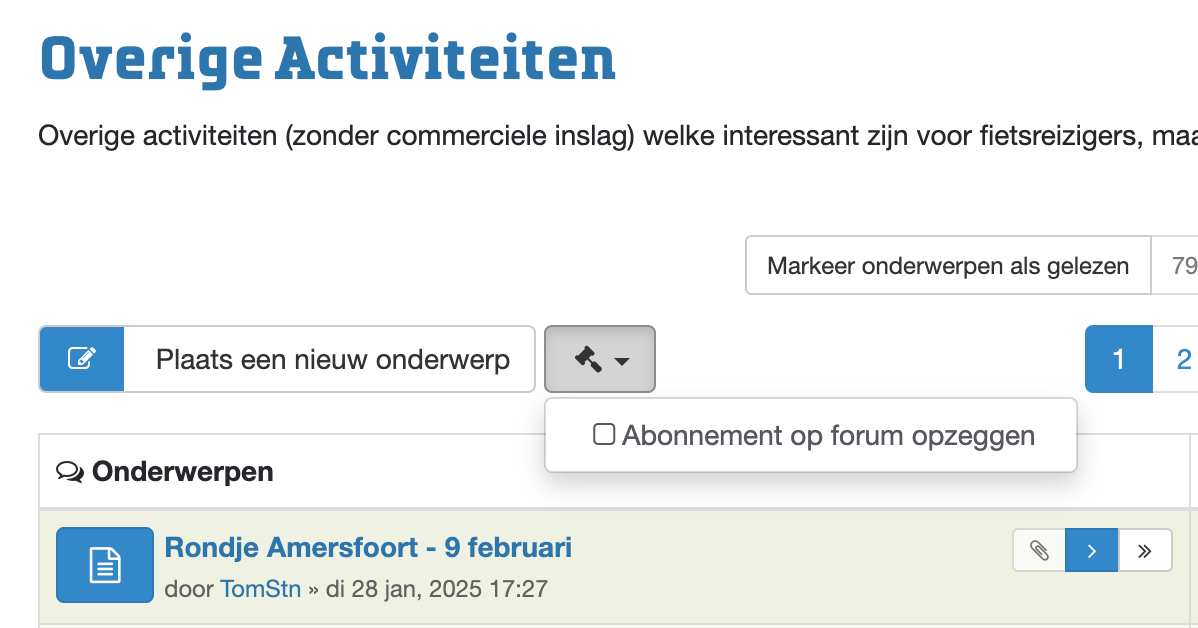
Task: Select 'Abonnement op forum opzeggen' menu entry
Action: (x=828, y=436)
